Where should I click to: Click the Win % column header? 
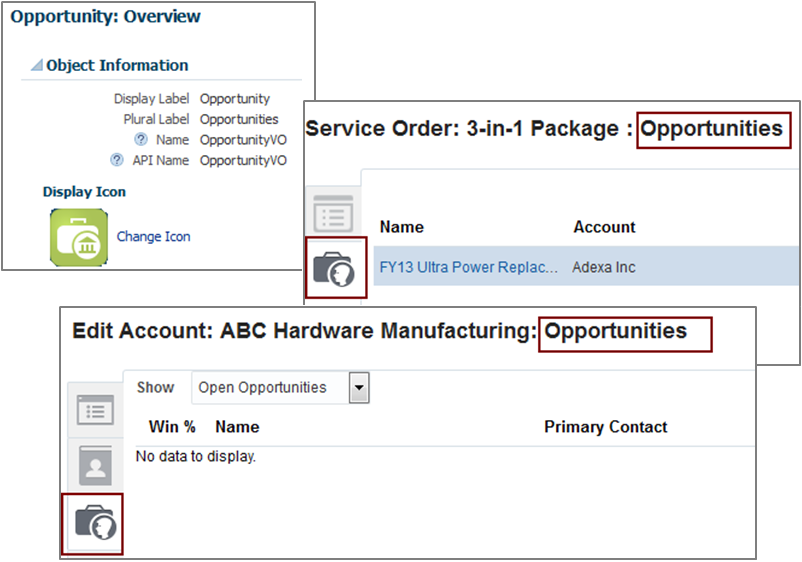(172, 427)
